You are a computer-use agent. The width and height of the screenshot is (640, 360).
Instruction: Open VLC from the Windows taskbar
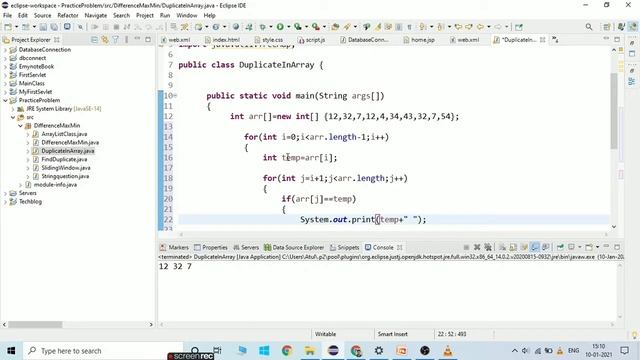pyautogui.click(x=448, y=351)
